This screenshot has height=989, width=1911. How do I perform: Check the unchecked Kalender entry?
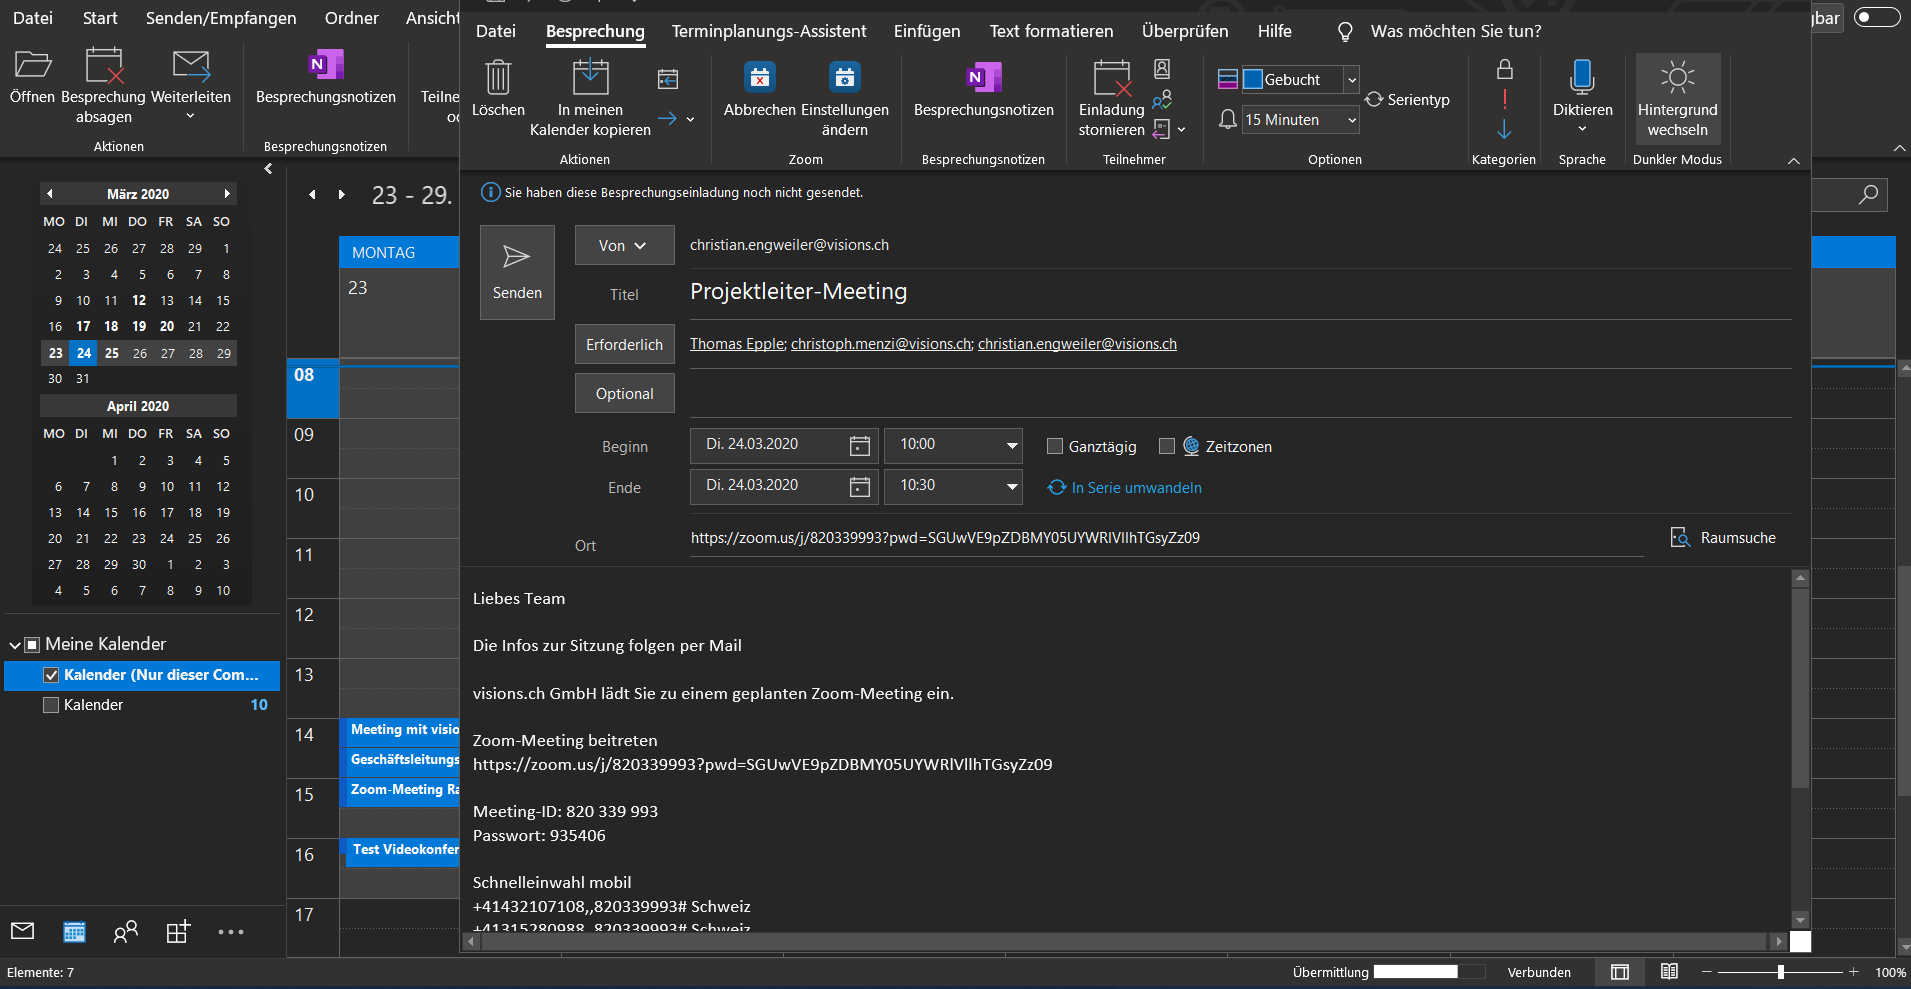[52, 705]
